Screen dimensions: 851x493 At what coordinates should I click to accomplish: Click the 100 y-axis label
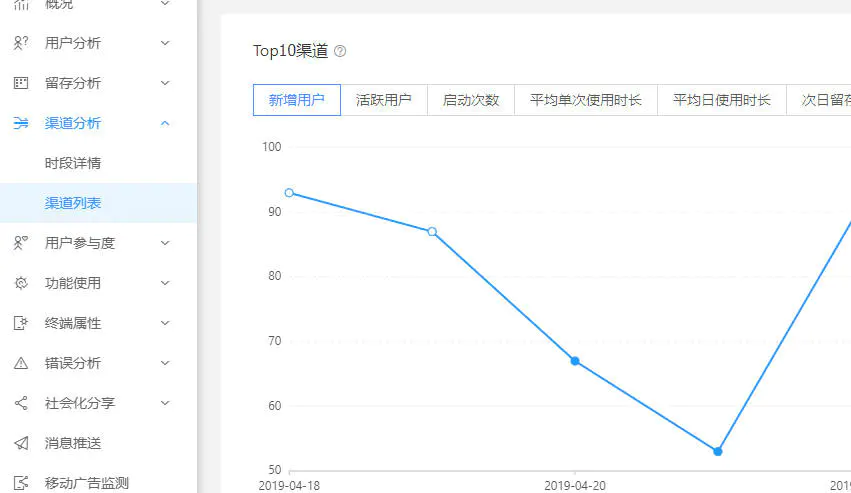(271, 147)
